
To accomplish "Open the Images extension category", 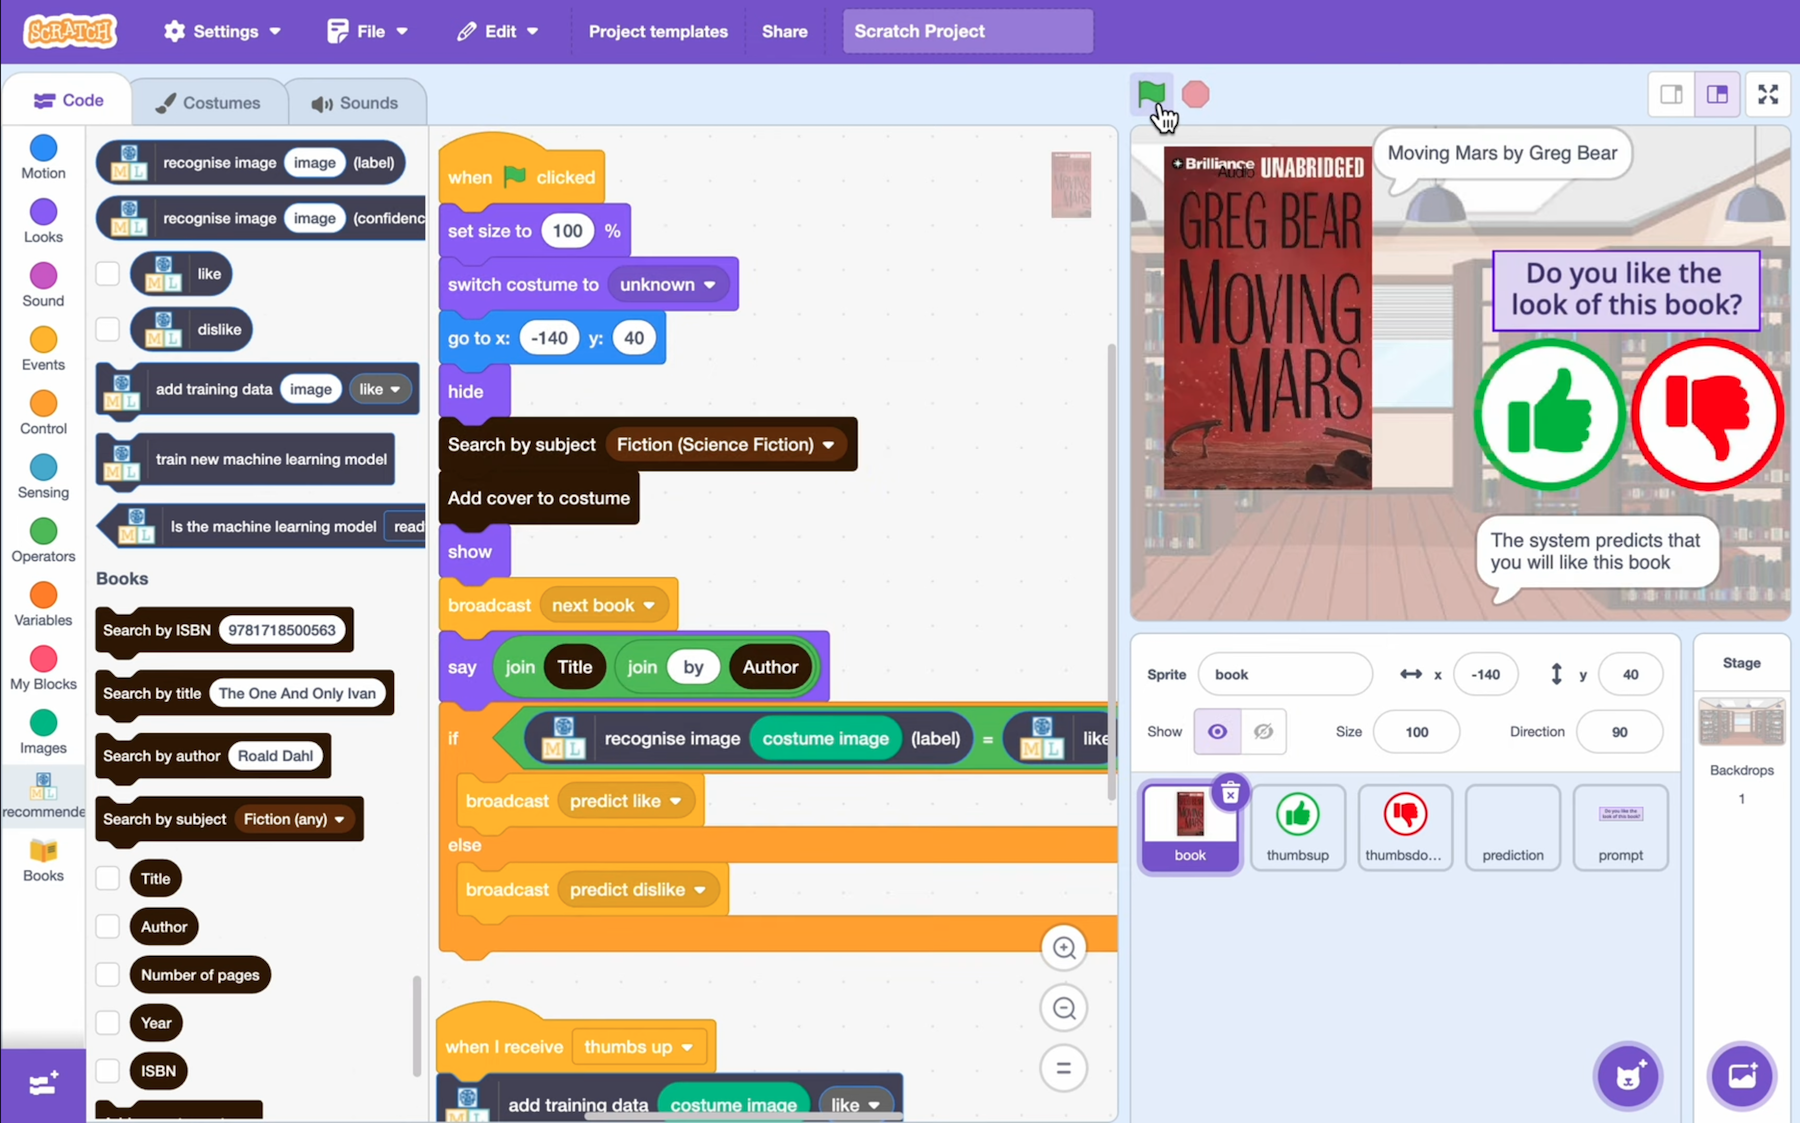I will [43, 733].
